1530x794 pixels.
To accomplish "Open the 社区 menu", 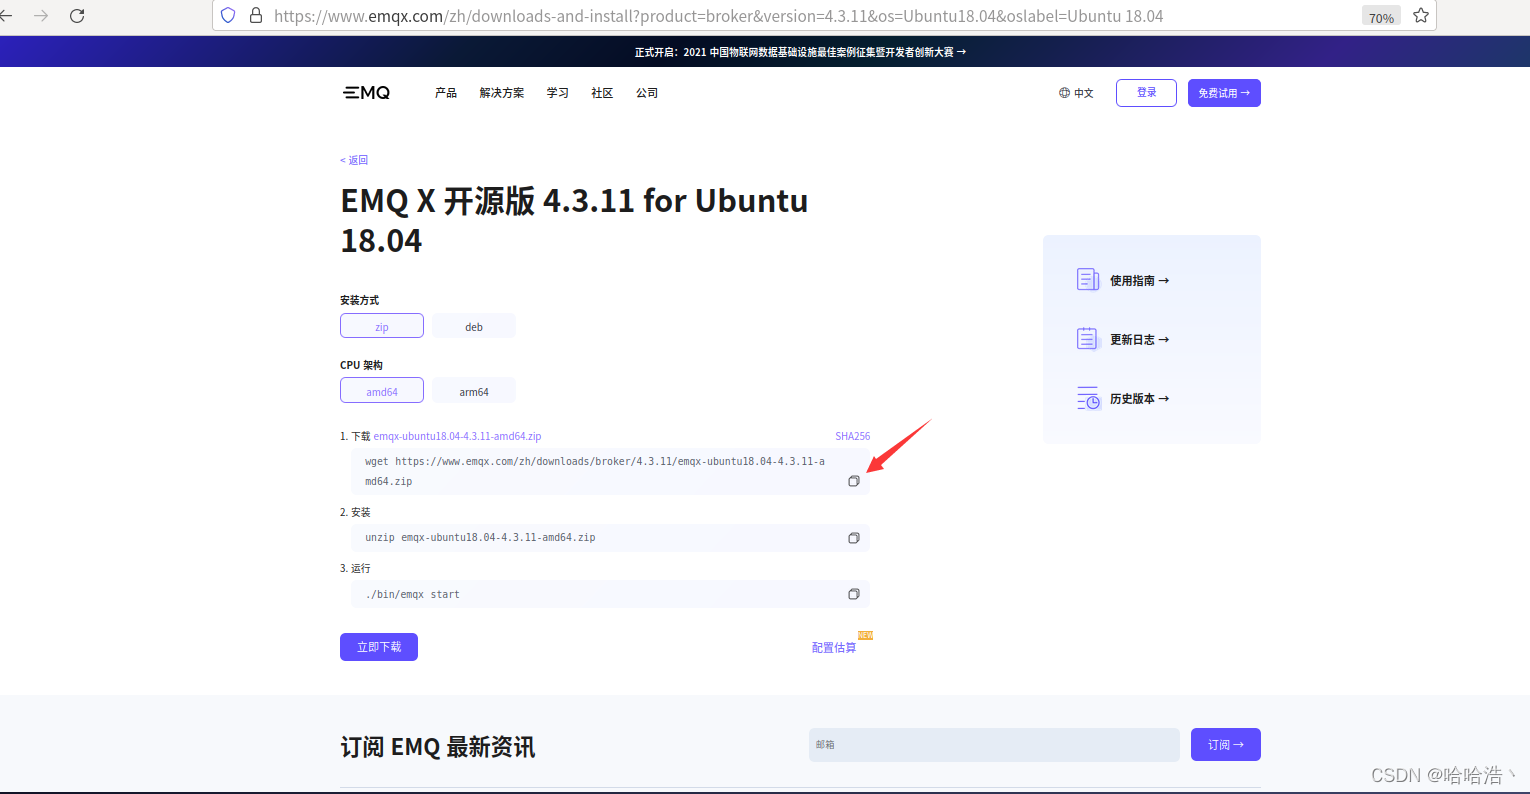I will pos(602,93).
